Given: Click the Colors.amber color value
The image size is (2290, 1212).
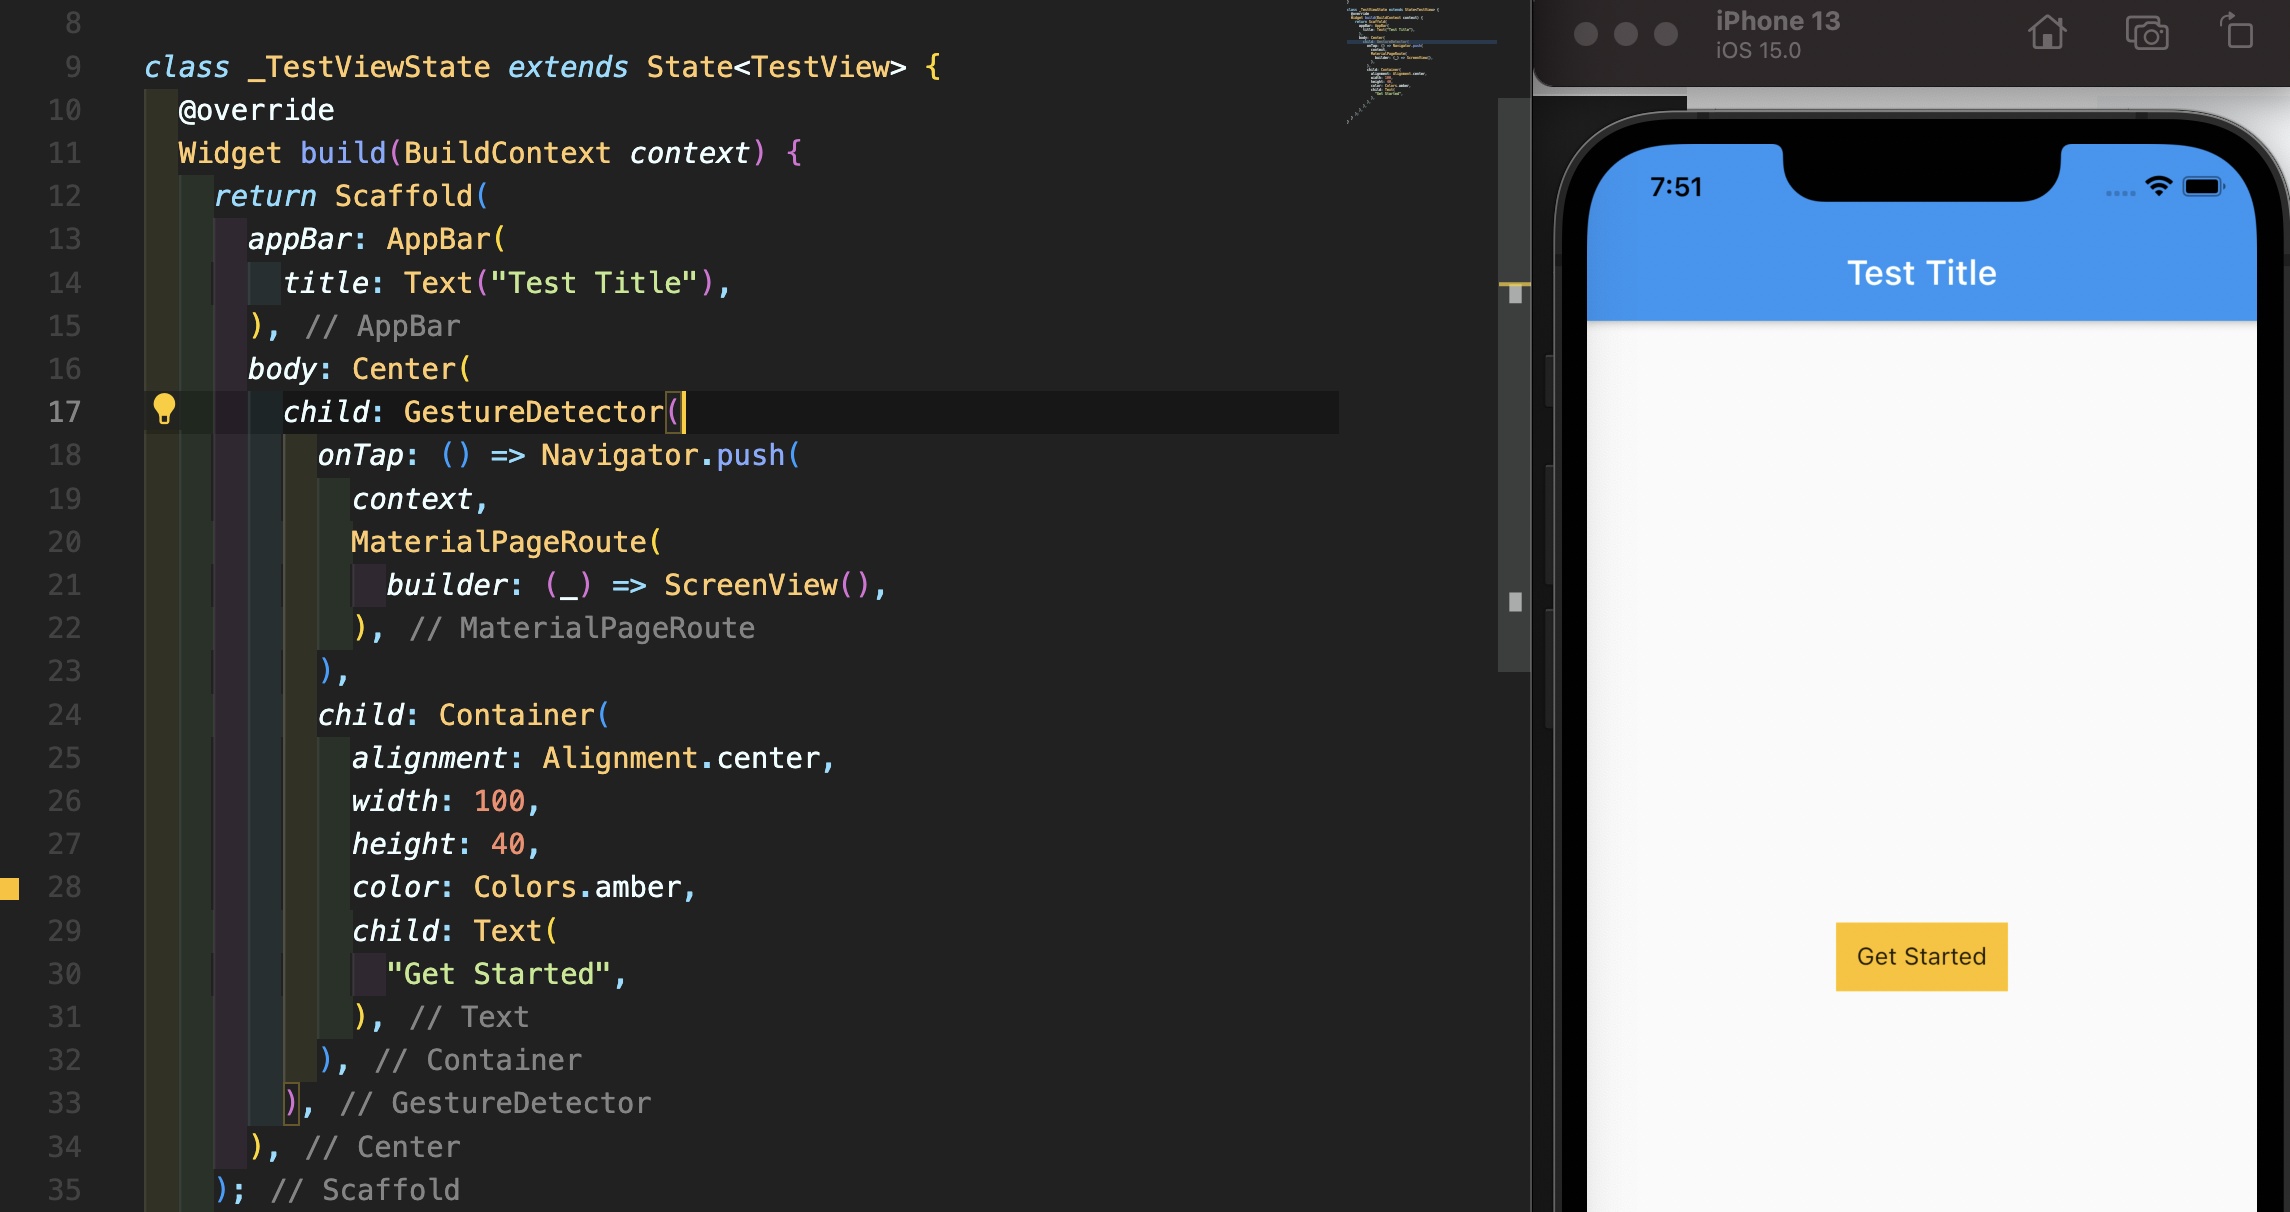Looking at the screenshot, I should pos(577,888).
